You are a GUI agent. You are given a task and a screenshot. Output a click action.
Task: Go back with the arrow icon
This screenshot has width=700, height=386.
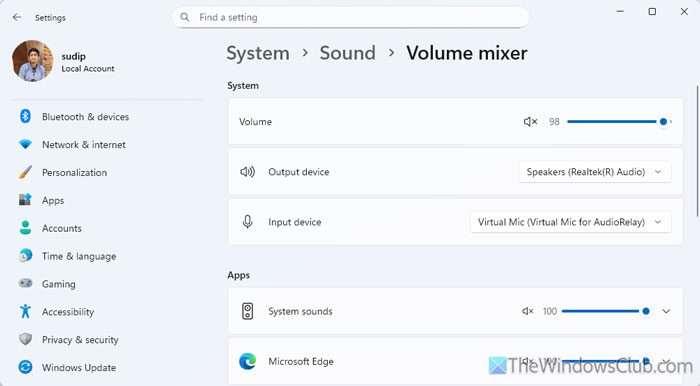pos(17,17)
